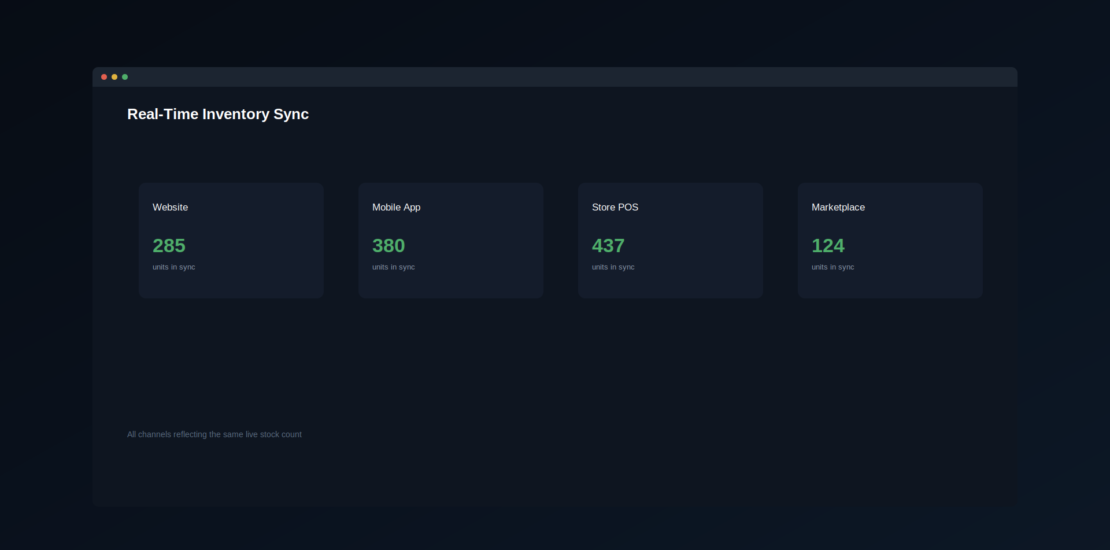Click the Marketplace label
The height and width of the screenshot is (550, 1110).
pyautogui.click(x=838, y=207)
